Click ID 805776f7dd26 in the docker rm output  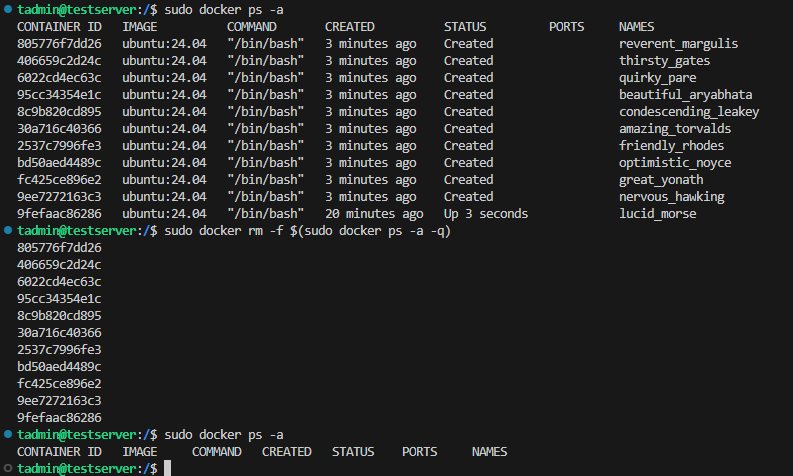pos(59,248)
